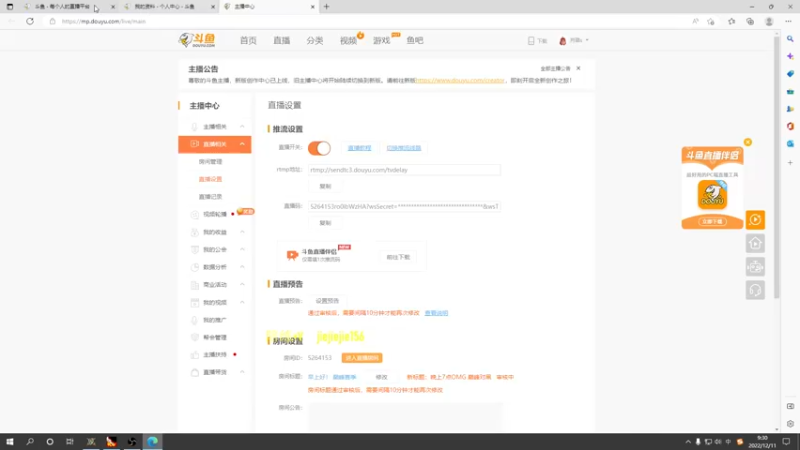The height and width of the screenshot is (450, 800).
Task: Close the 斗鱼直播伴侣 floating ad
Action: [x=747, y=142]
